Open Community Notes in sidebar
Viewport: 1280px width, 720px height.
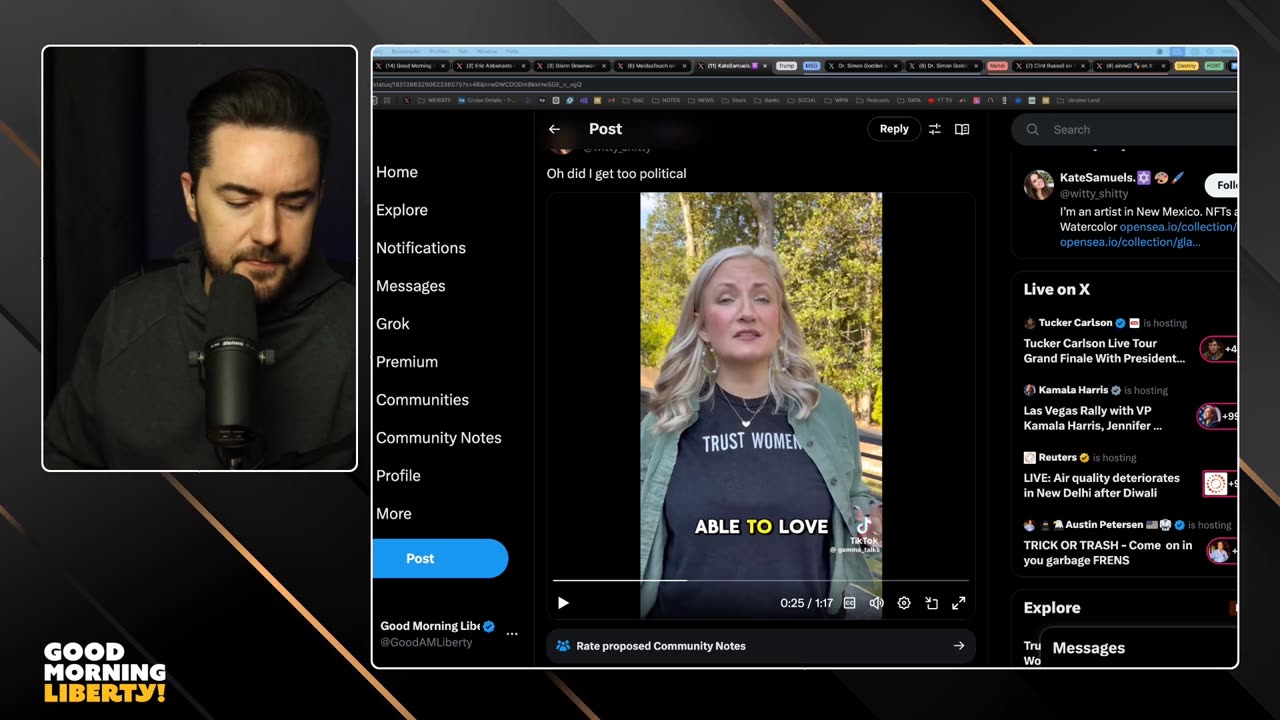pos(439,438)
